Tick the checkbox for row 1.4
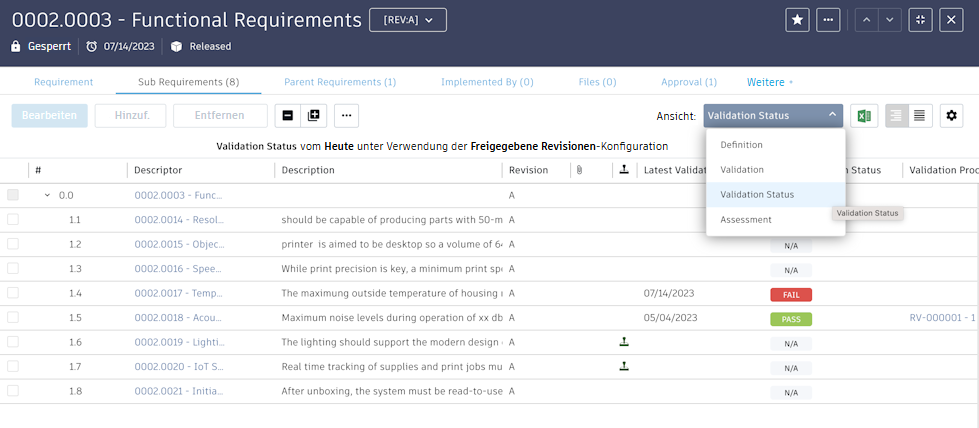The height and width of the screenshot is (428, 979). 13,293
